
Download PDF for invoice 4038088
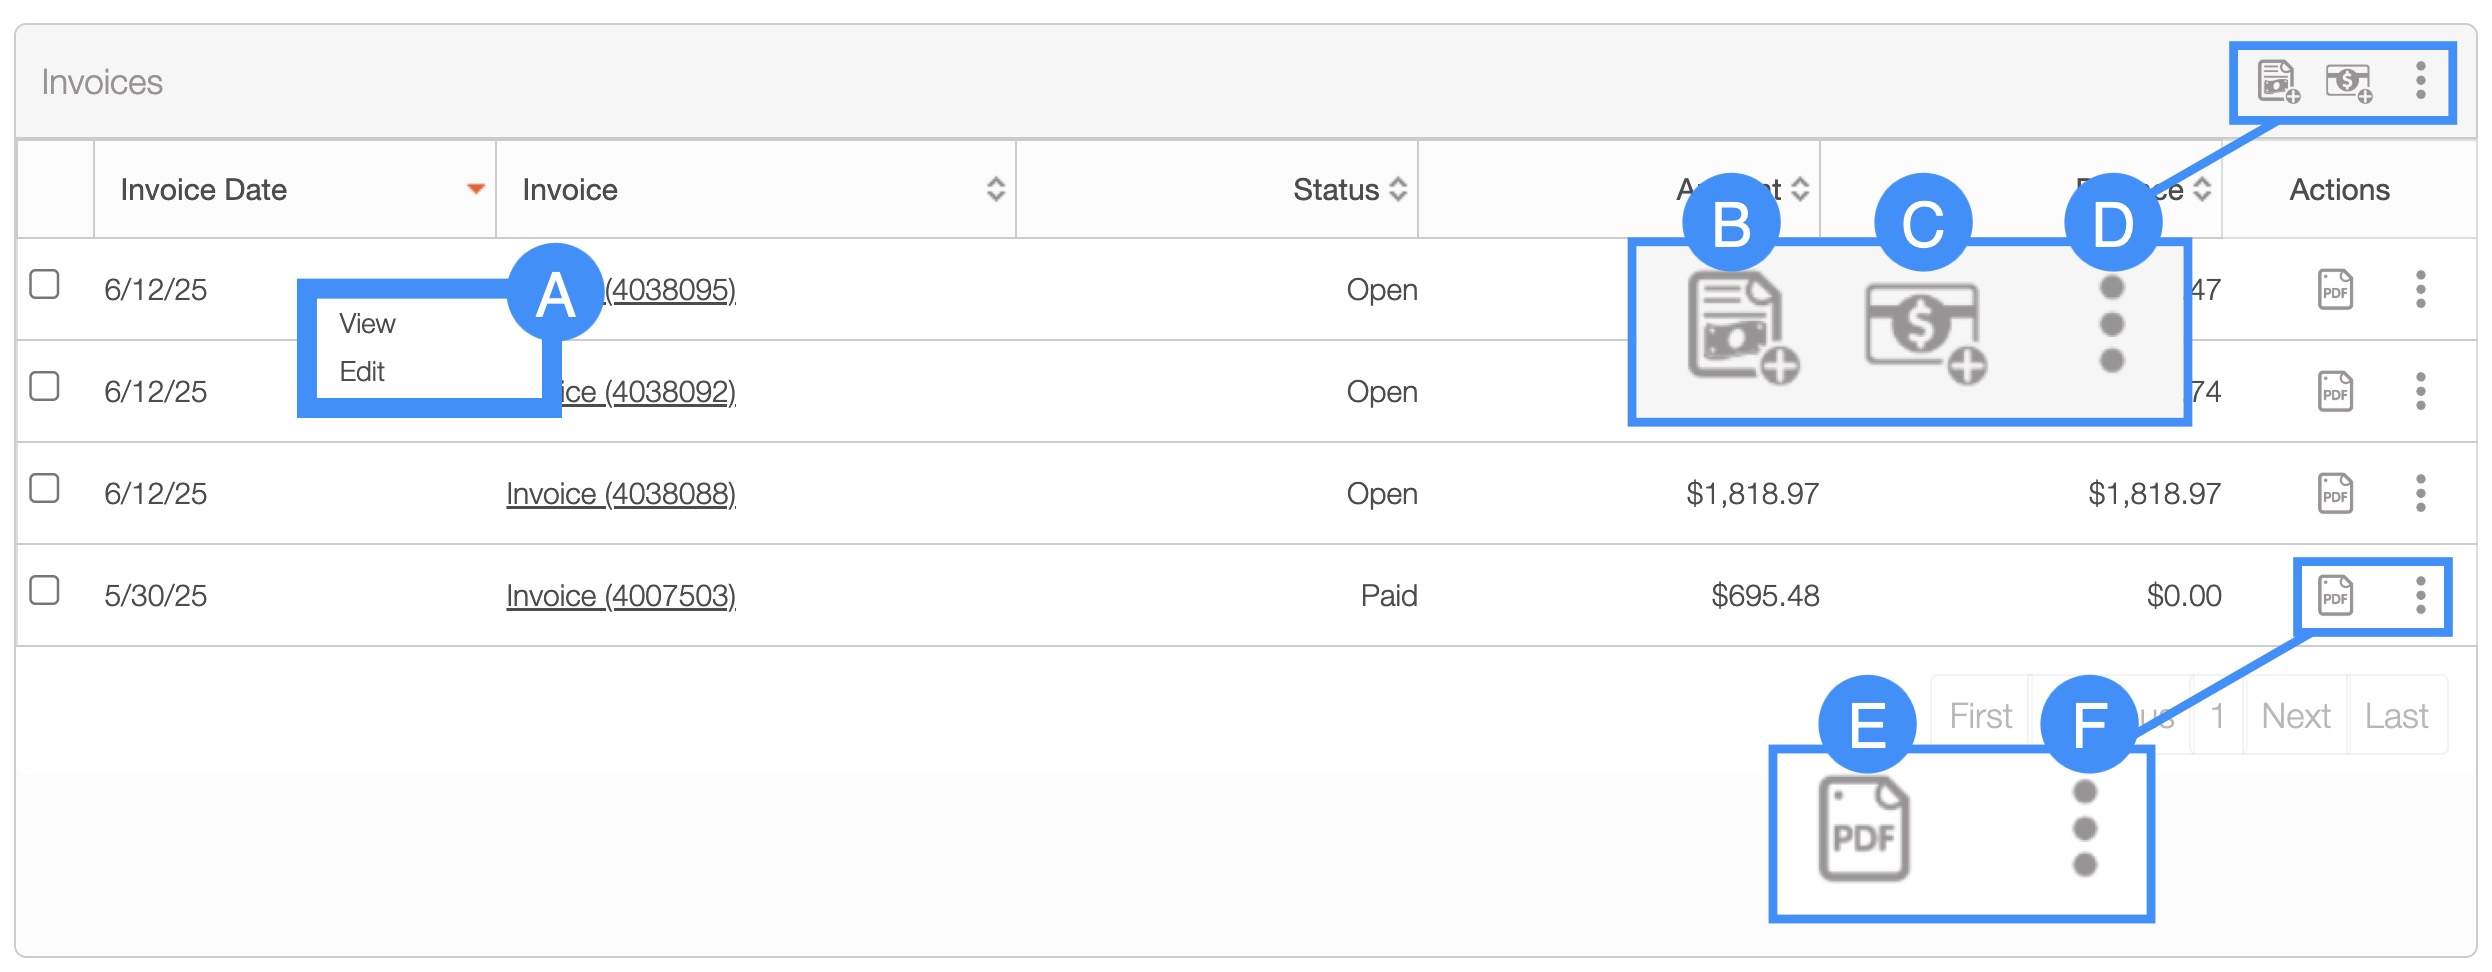coord(2335,494)
